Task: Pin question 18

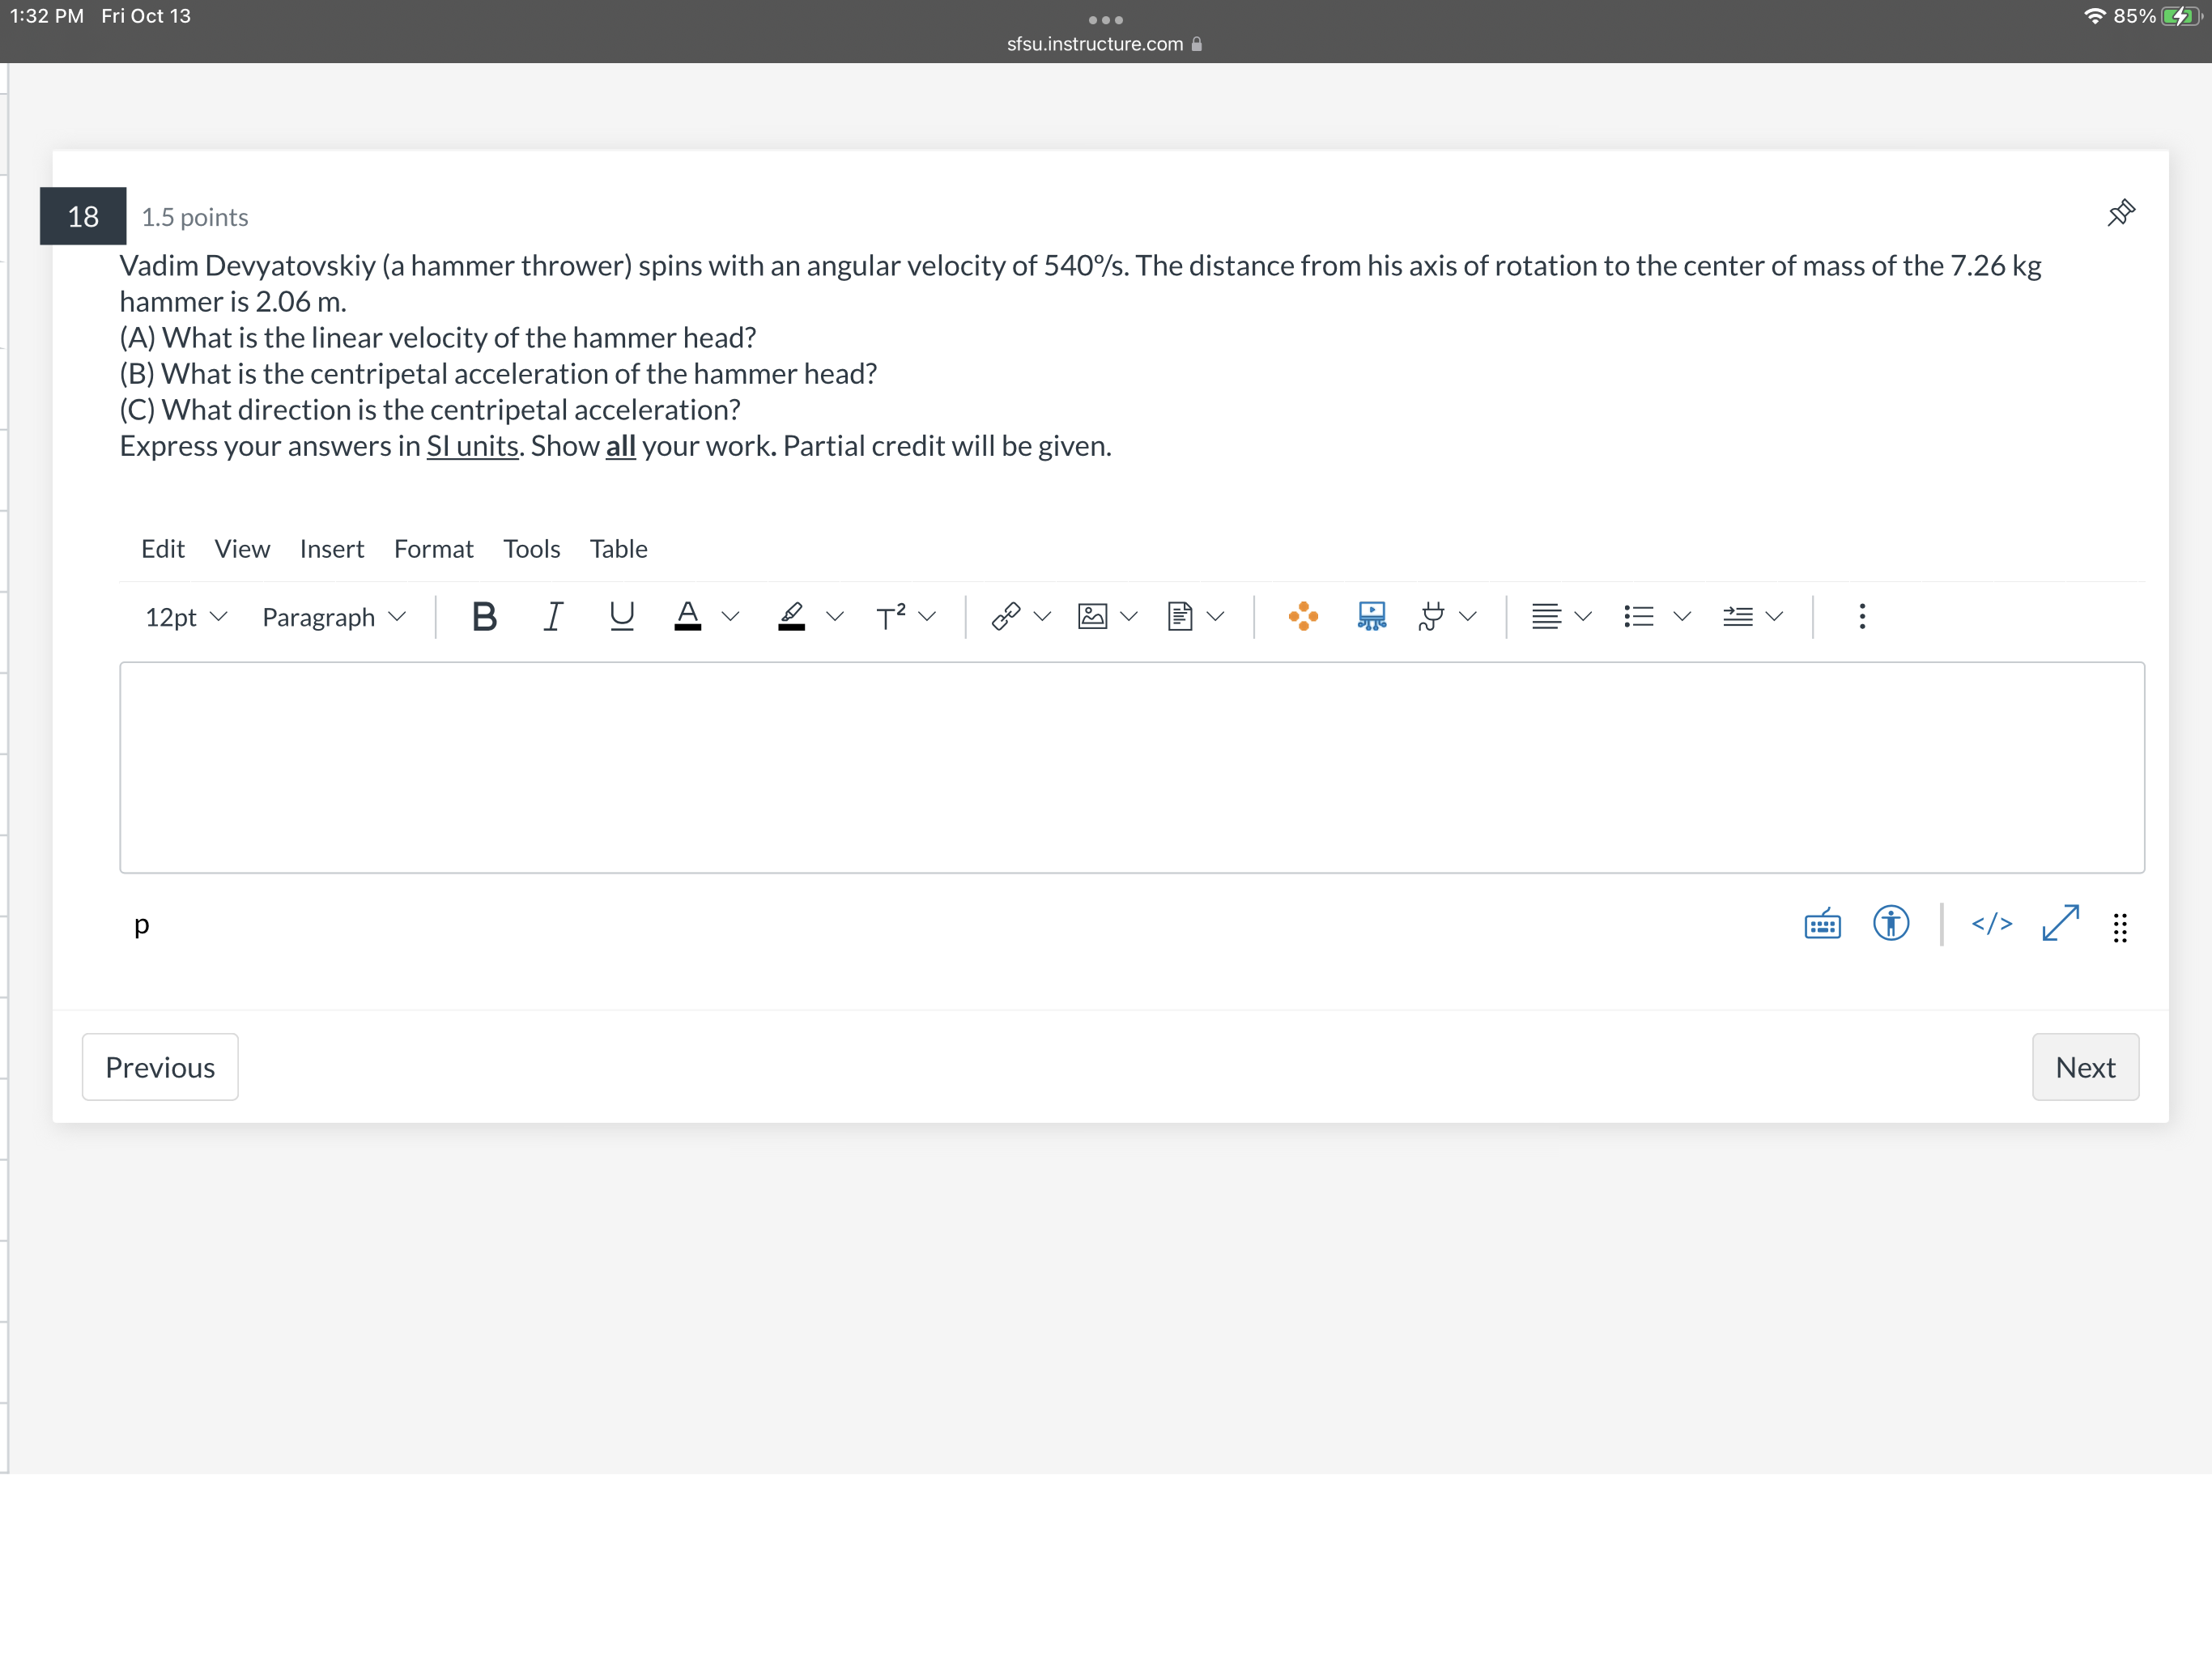Action: tap(2122, 211)
